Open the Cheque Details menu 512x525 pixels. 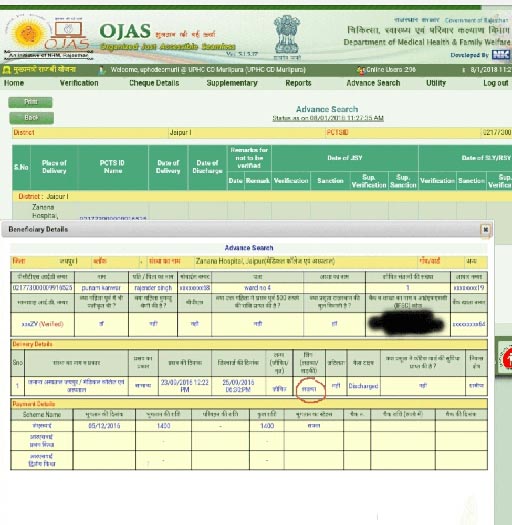154,83
